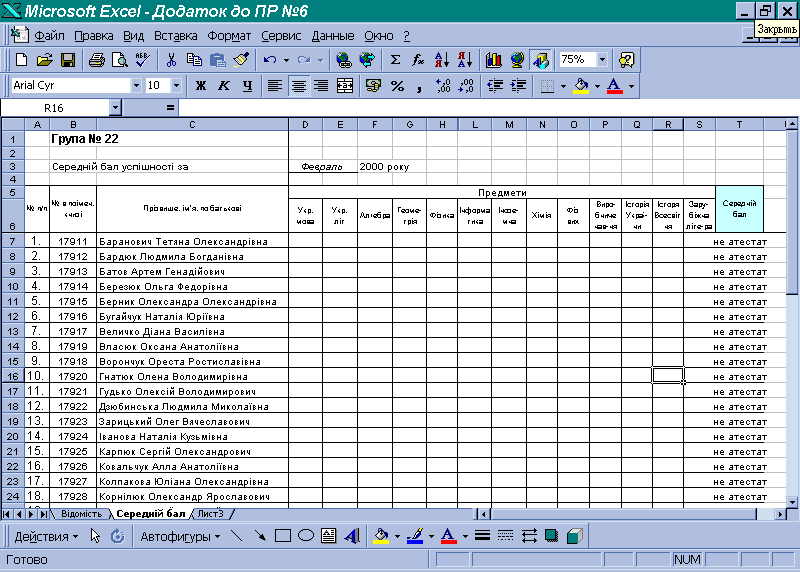
Task: Select row header 16
Action: click(x=13, y=376)
